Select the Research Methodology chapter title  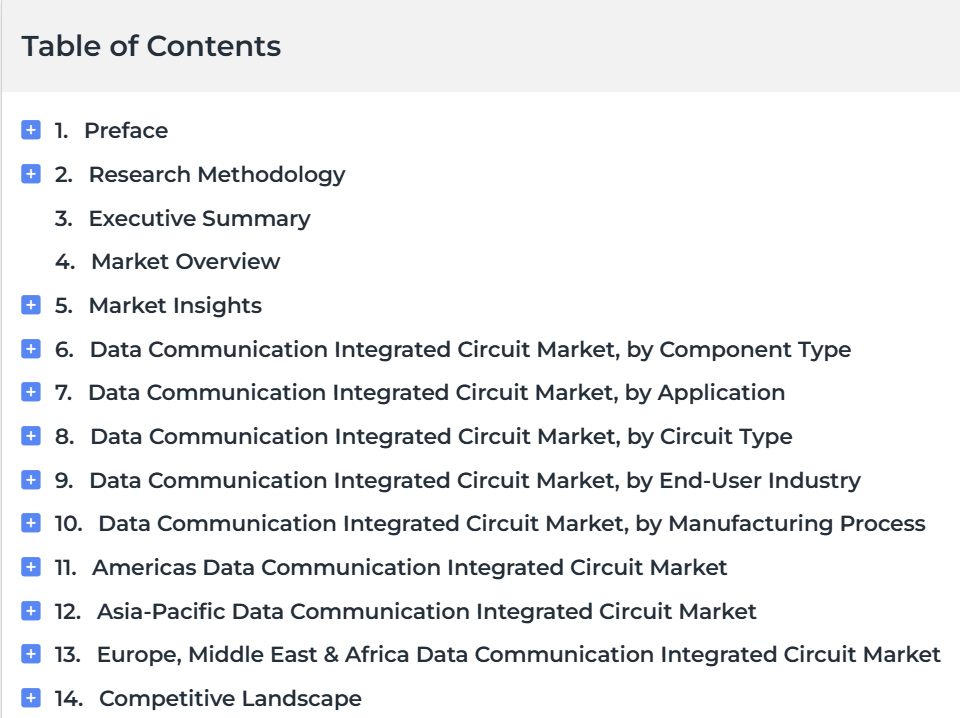[217, 175]
